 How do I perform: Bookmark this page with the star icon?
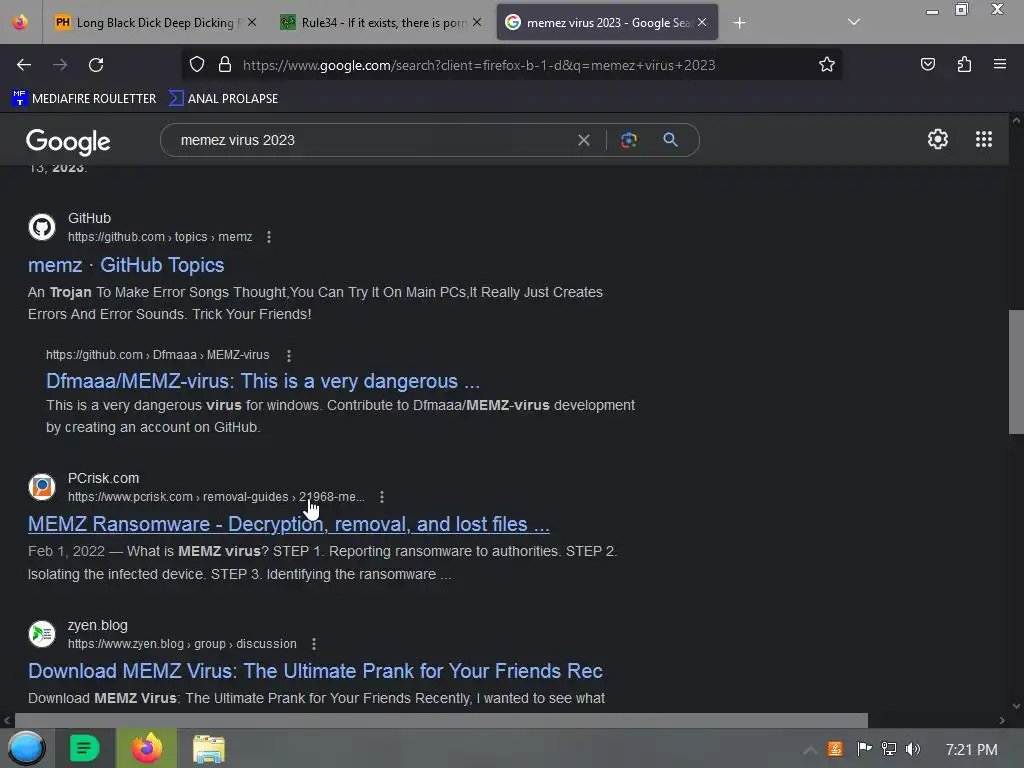pyautogui.click(x=827, y=65)
